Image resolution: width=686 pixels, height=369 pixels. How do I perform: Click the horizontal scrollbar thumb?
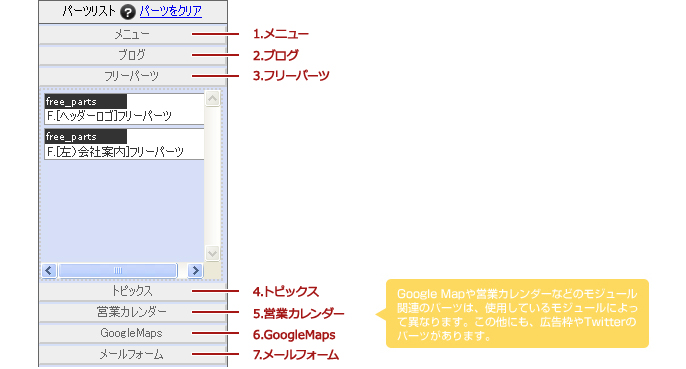click(118, 271)
